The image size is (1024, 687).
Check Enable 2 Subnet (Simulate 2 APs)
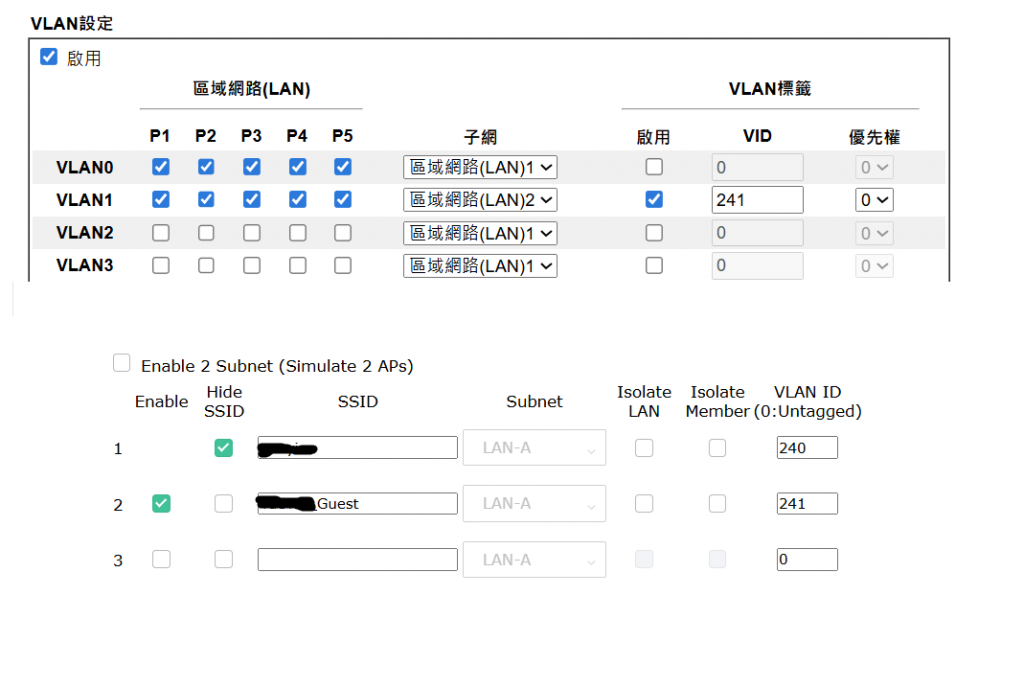point(121,363)
